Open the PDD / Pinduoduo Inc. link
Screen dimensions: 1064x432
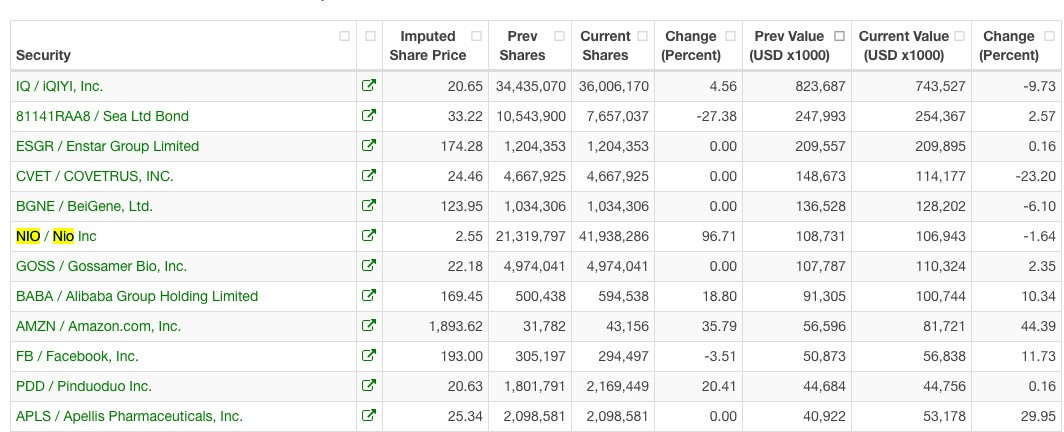click(x=83, y=386)
